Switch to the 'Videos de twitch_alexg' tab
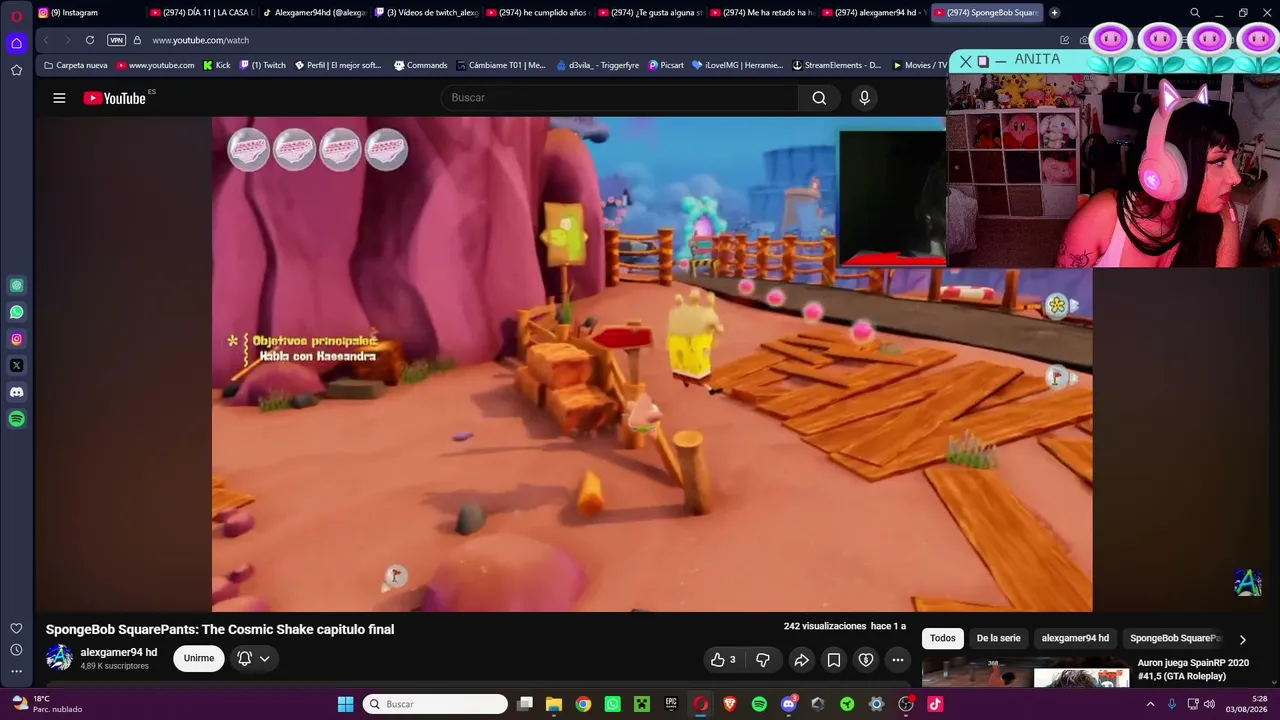 tap(427, 13)
